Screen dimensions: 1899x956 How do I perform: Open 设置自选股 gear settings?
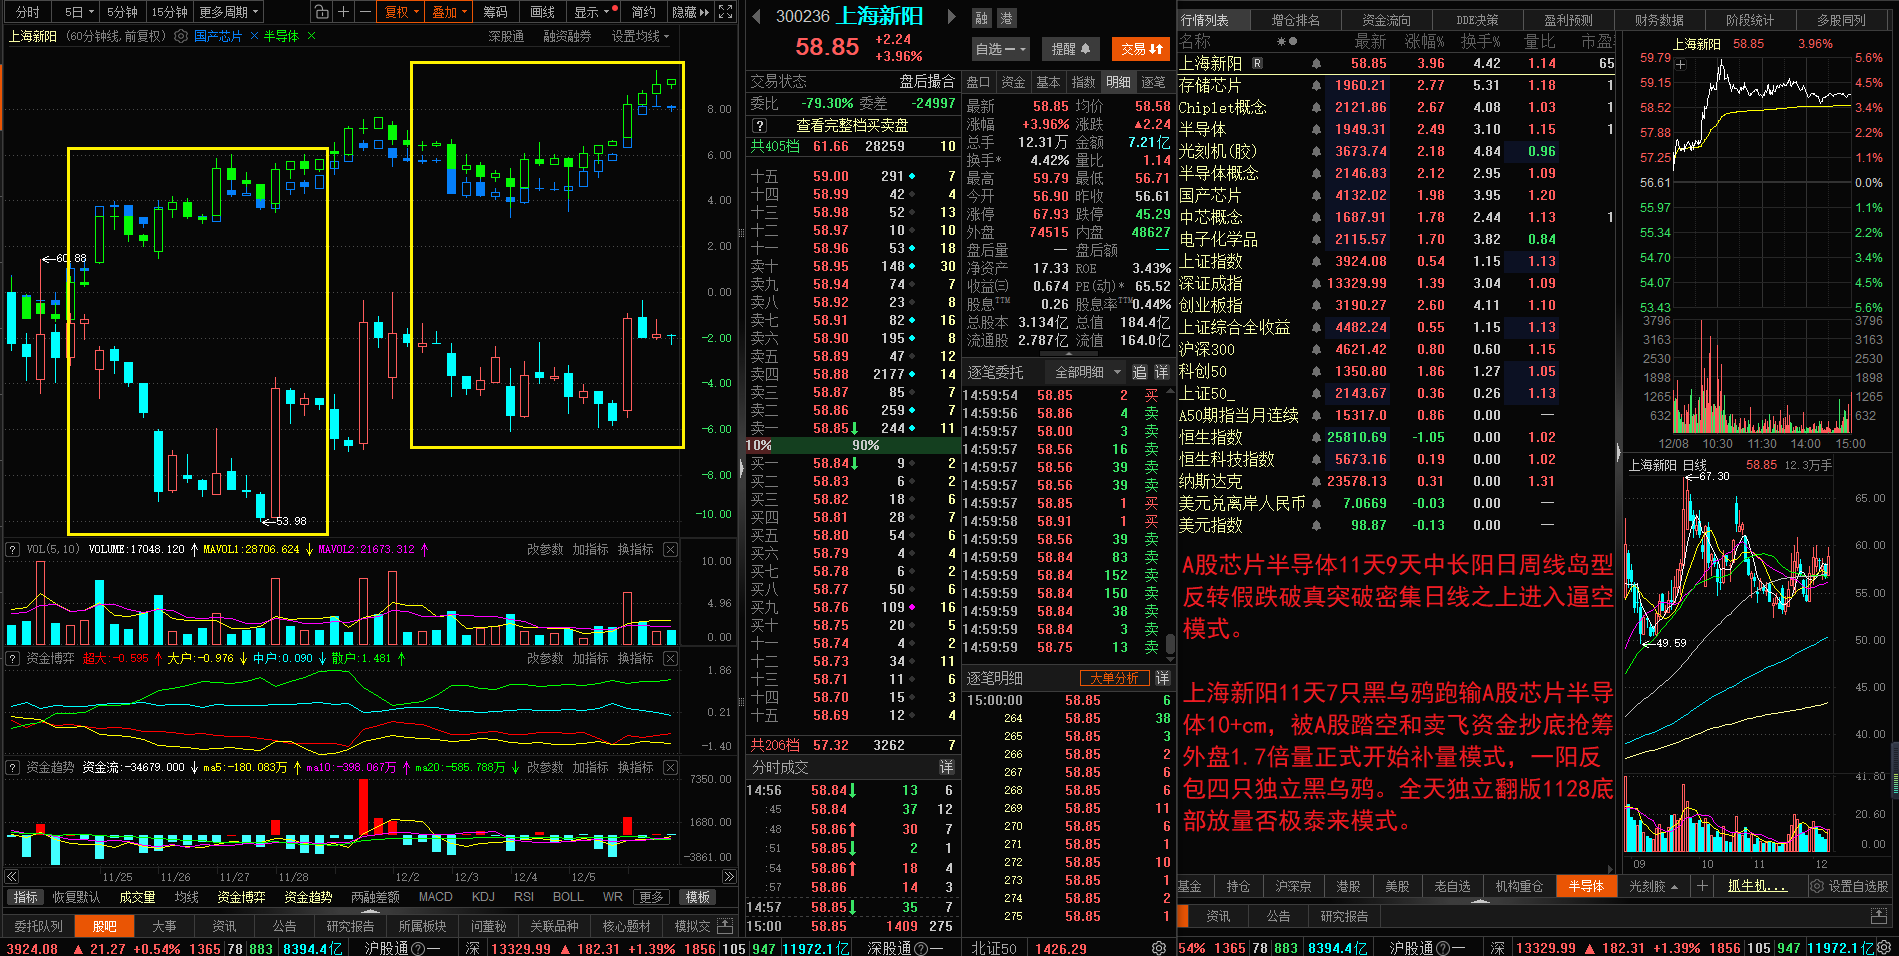click(1850, 886)
